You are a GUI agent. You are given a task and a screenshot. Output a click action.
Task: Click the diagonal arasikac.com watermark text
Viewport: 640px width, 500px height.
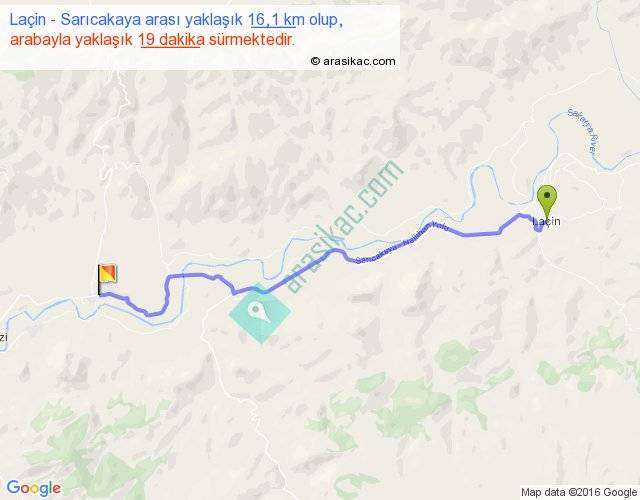pos(344,227)
